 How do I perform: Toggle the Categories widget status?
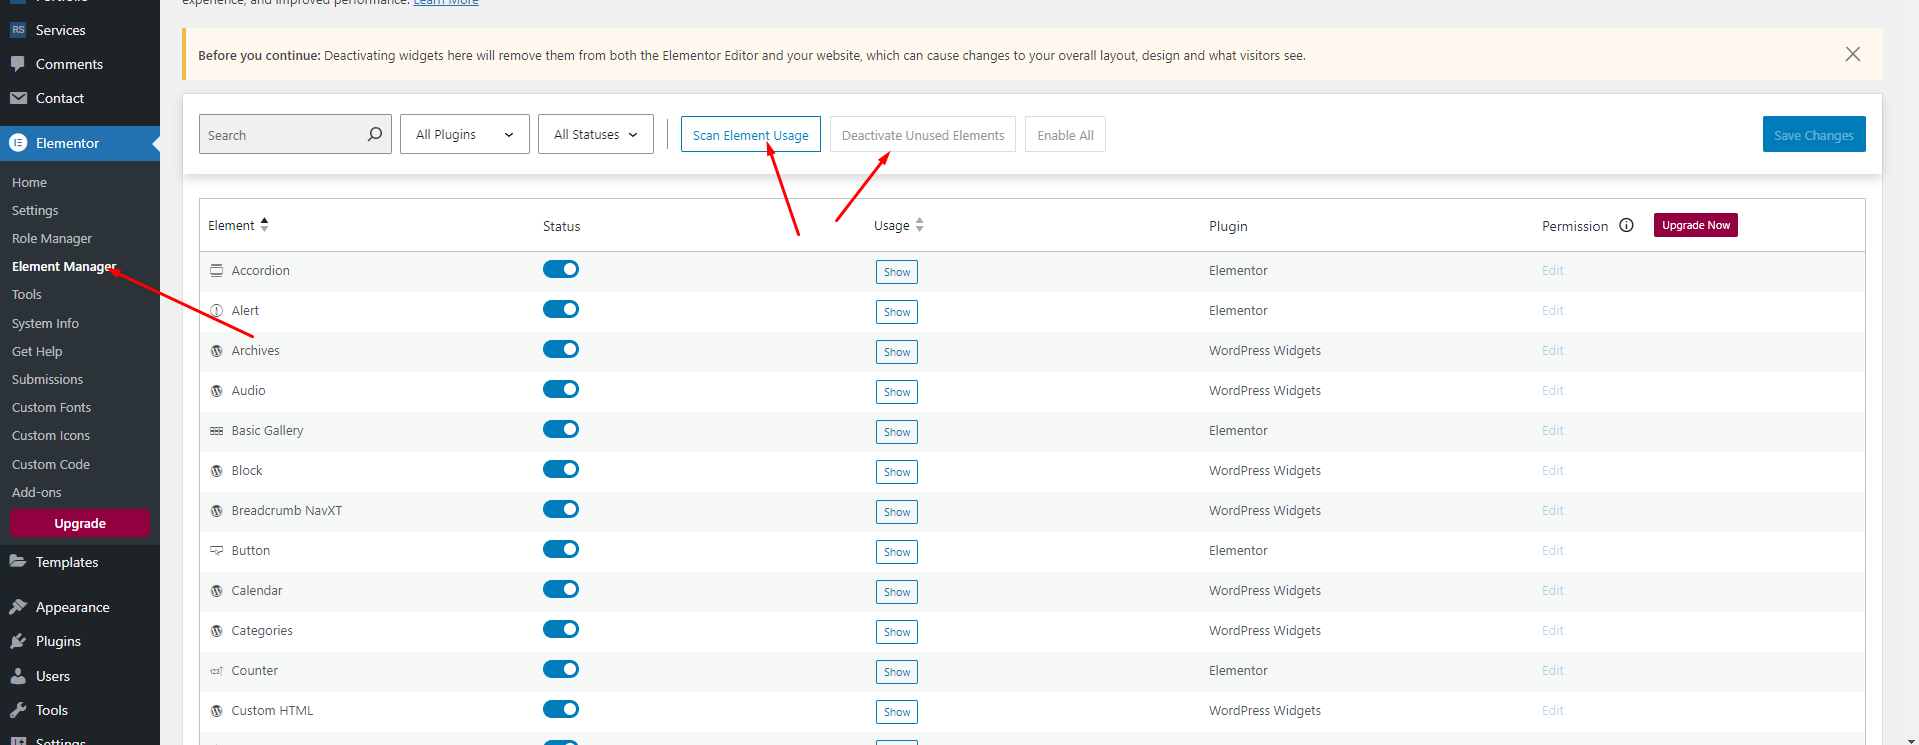click(561, 629)
